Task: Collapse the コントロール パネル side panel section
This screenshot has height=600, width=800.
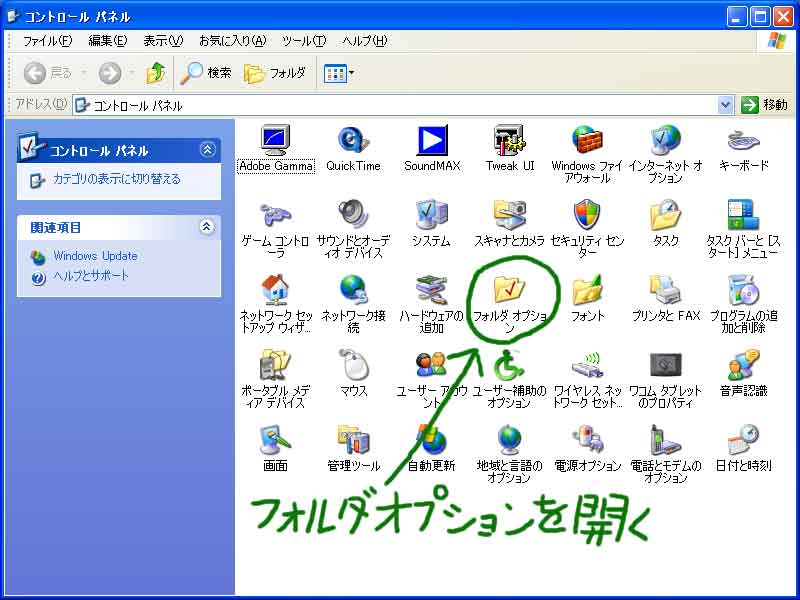Action: [x=207, y=150]
